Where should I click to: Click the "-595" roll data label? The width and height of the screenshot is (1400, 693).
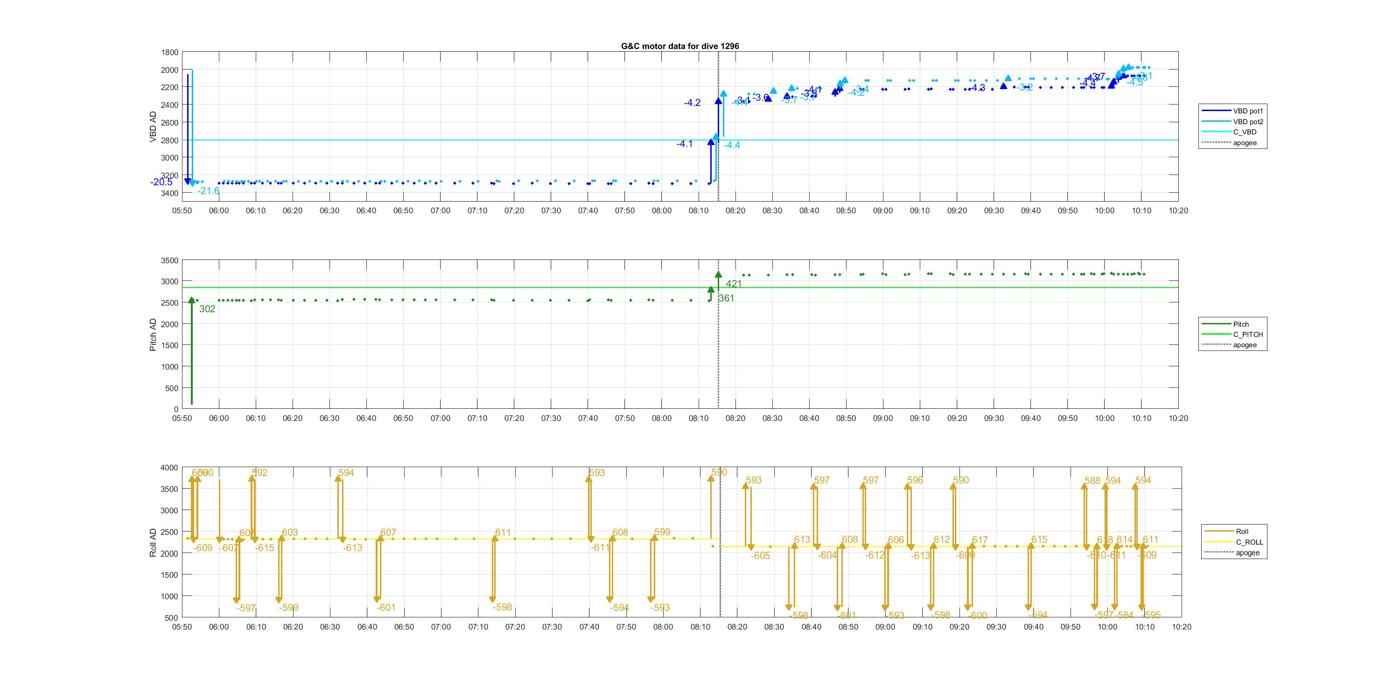[1151, 615]
